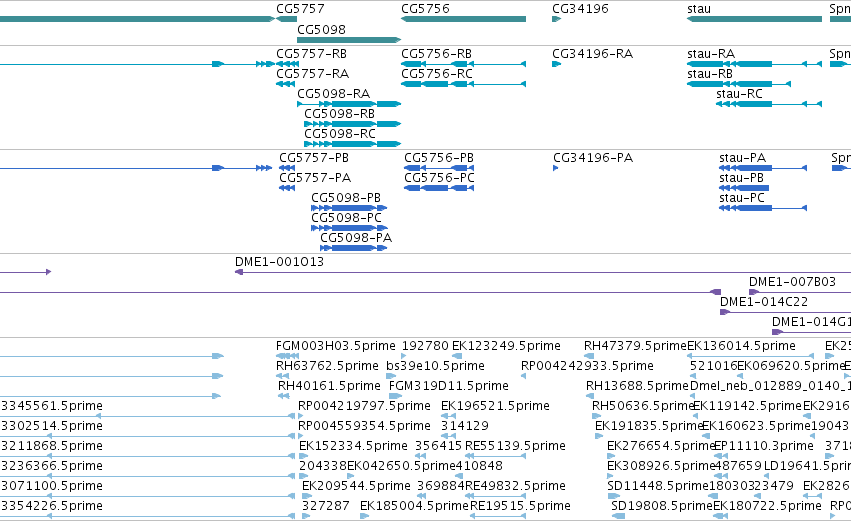Select EST EK276654.5prime

pos(661,447)
